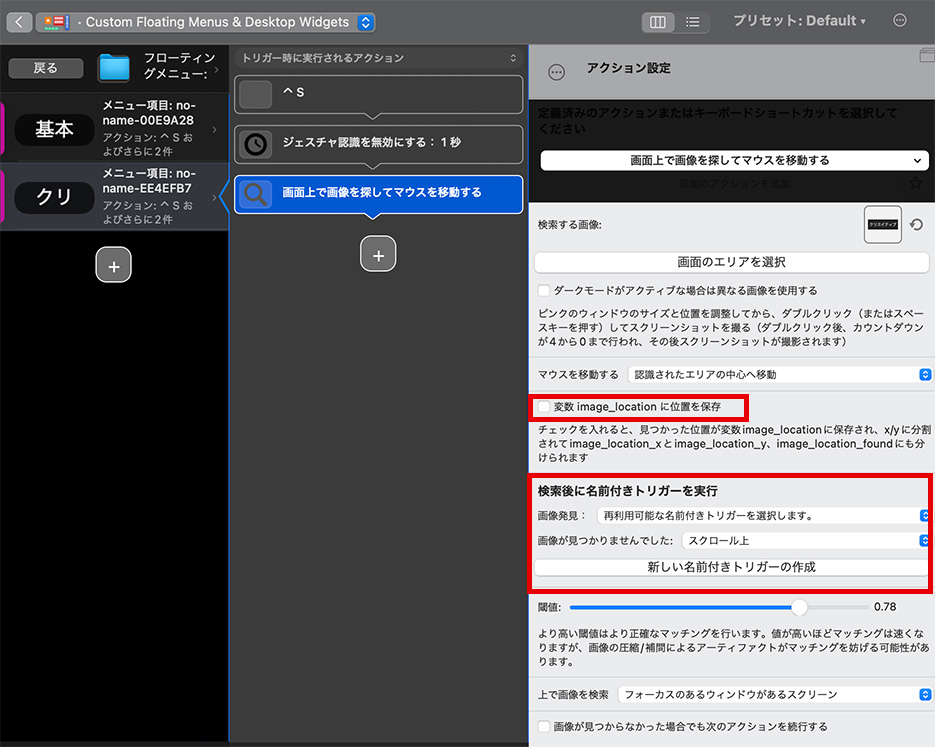Click the reset arrow next to the search image
This screenshot has width=935, height=747.
917,224
